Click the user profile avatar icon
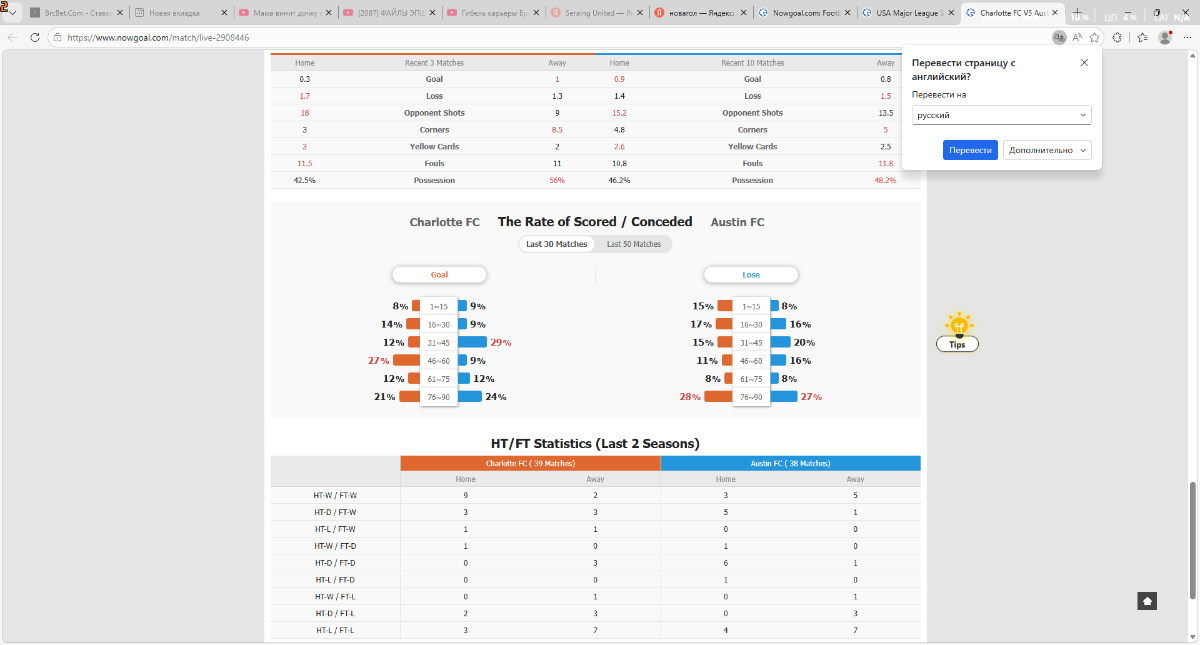Image resolution: width=1200 pixels, height=645 pixels. 1165,37
